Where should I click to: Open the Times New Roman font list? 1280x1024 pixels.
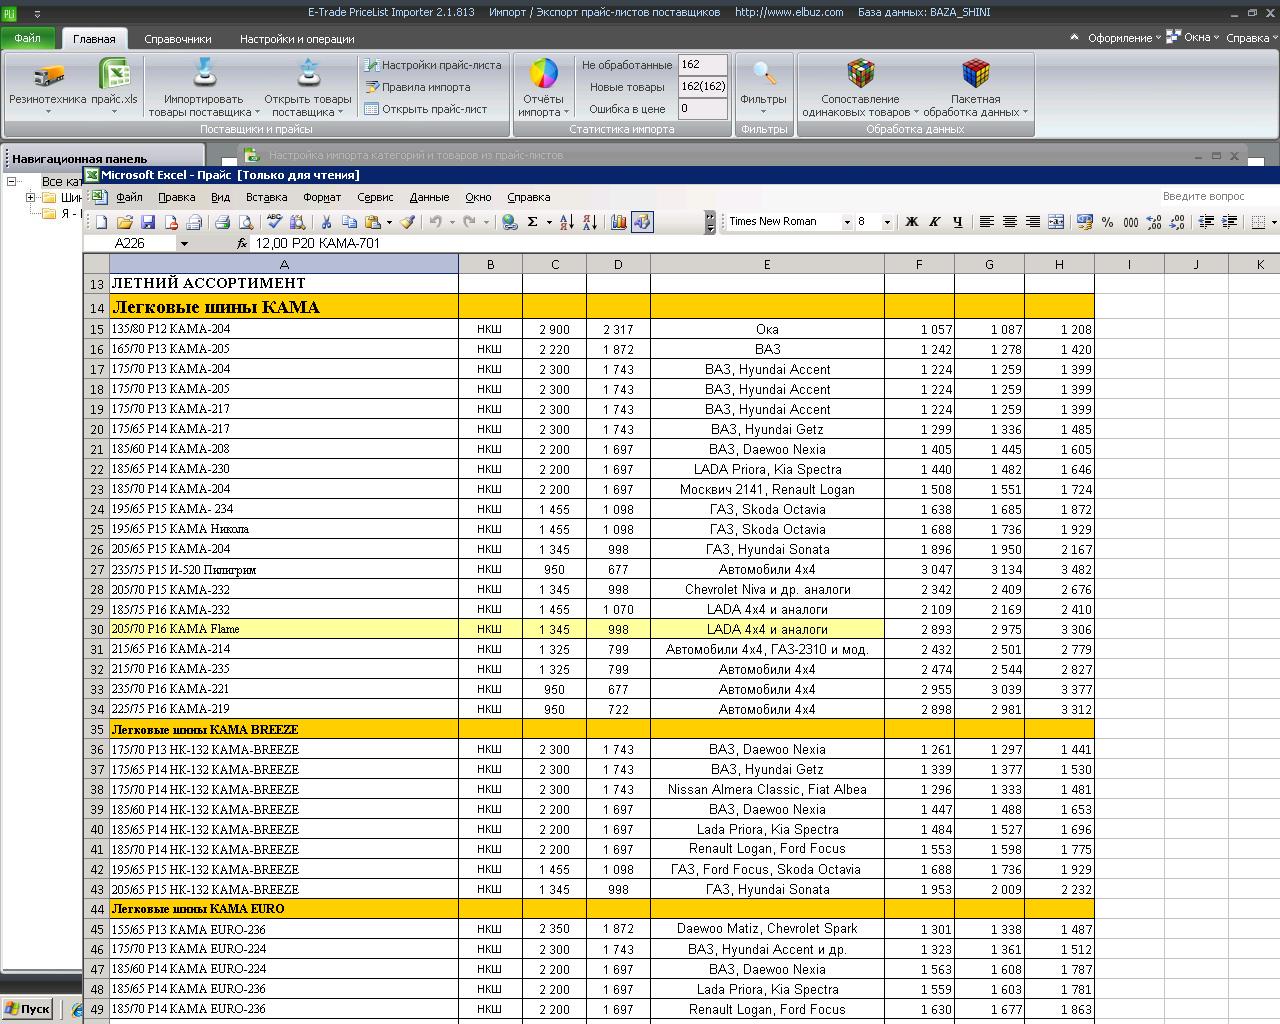click(847, 222)
